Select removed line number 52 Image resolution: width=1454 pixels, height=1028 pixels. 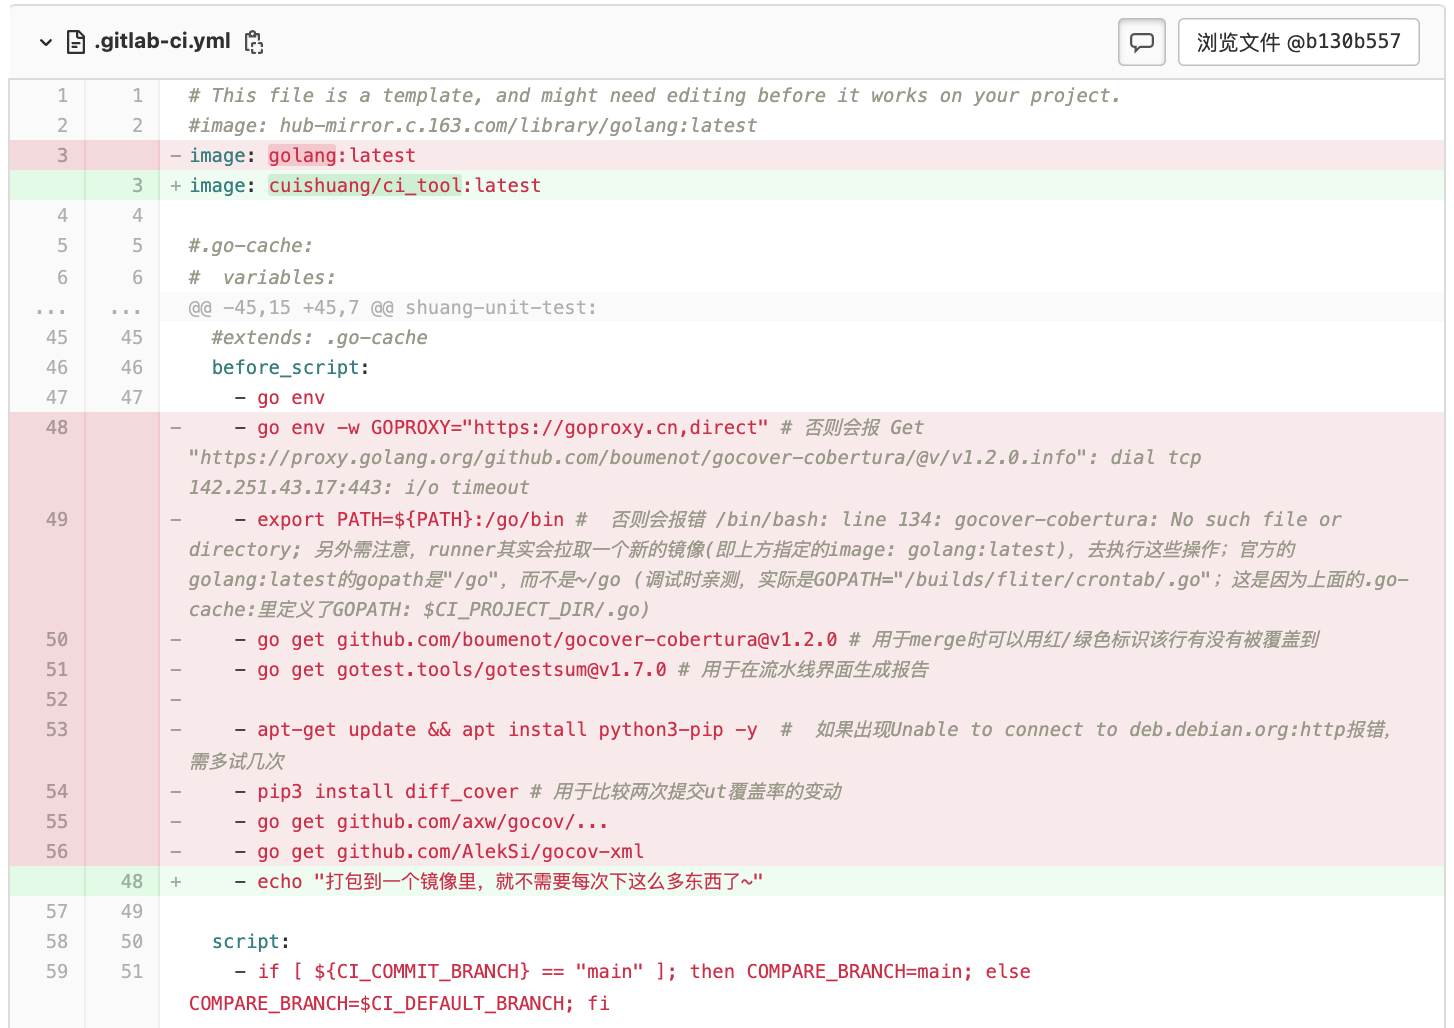(57, 699)
